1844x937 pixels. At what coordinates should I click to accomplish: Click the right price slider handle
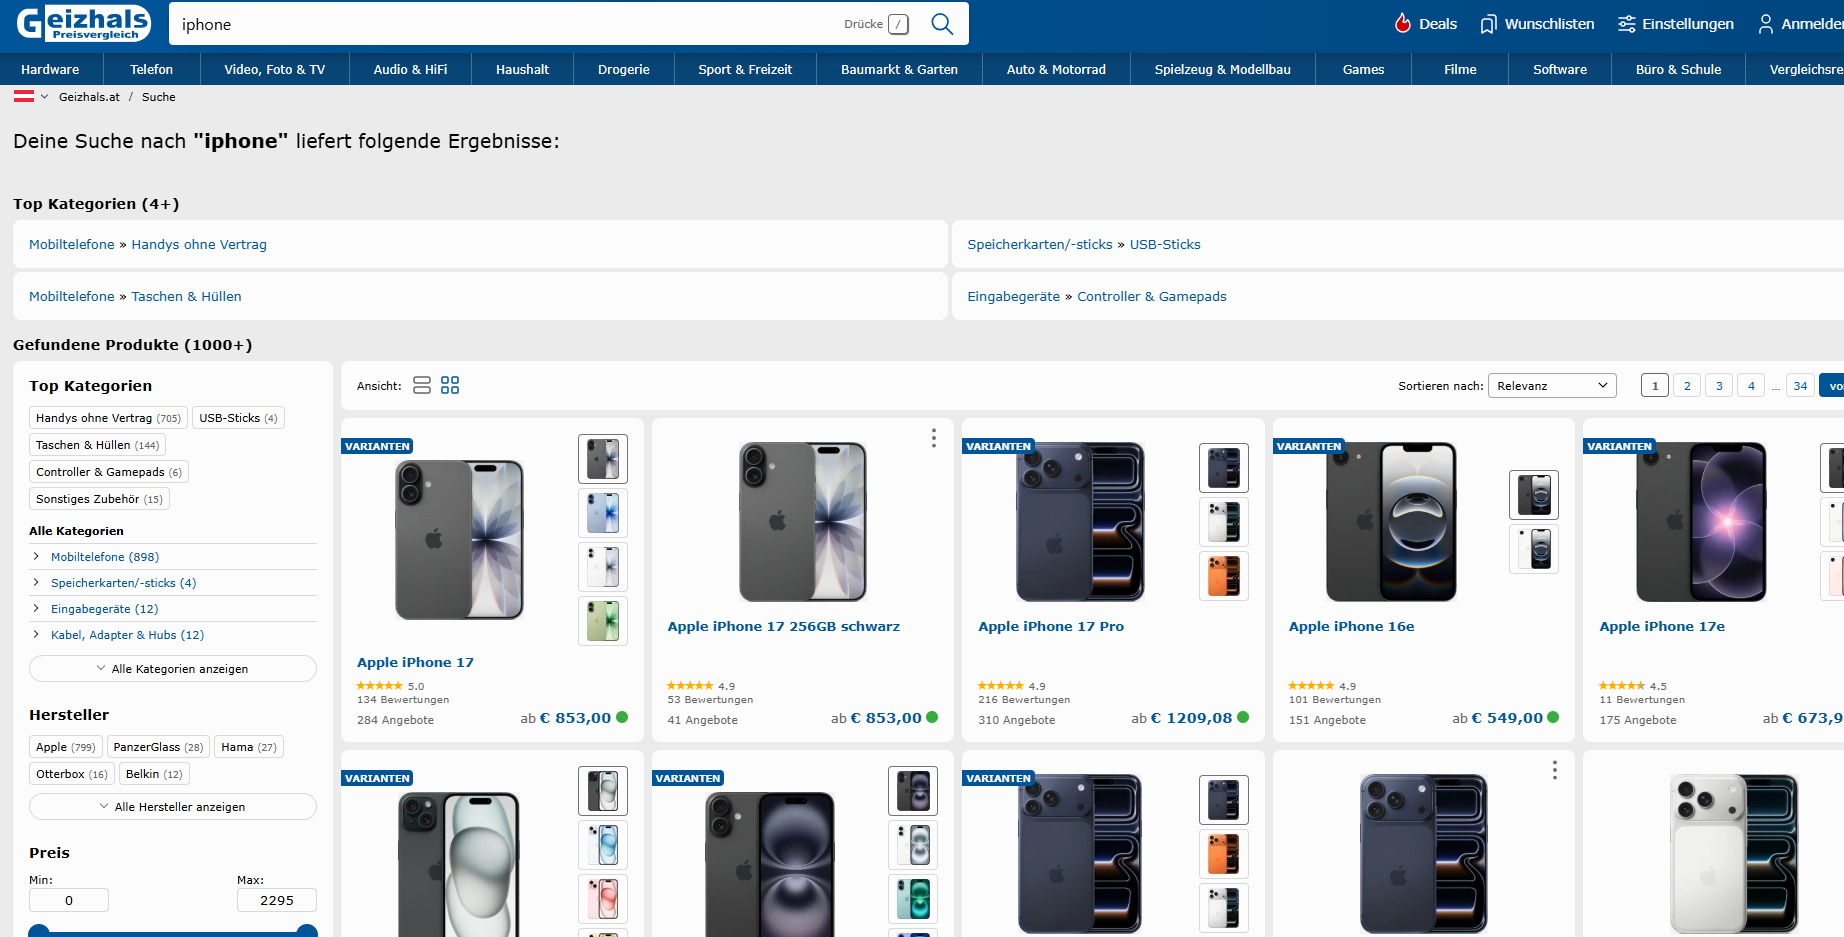[x=307, y=932]
